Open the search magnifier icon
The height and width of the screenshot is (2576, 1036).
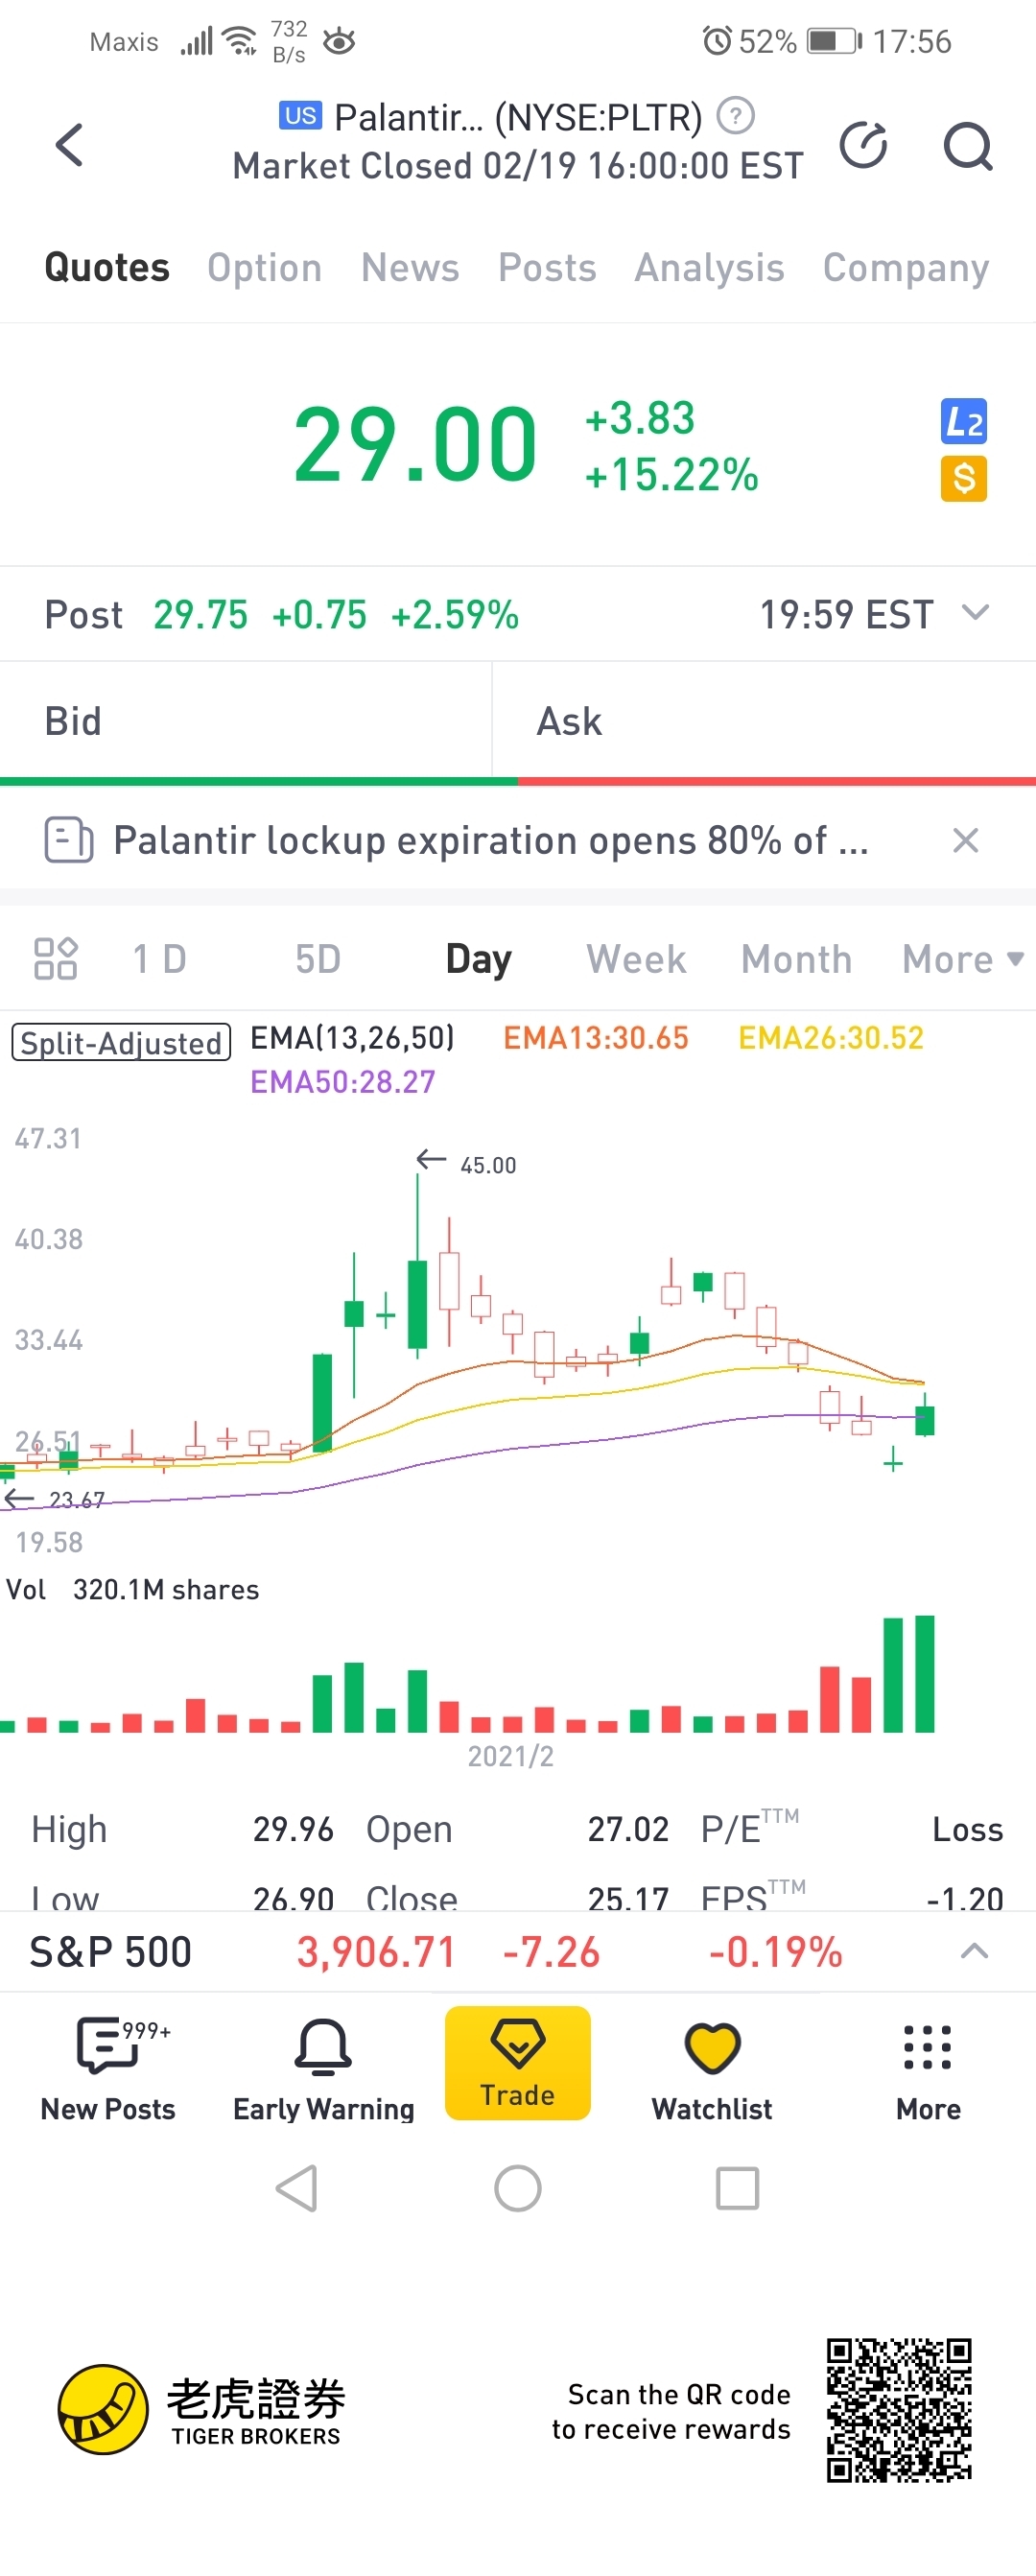[x=968, y=147]
